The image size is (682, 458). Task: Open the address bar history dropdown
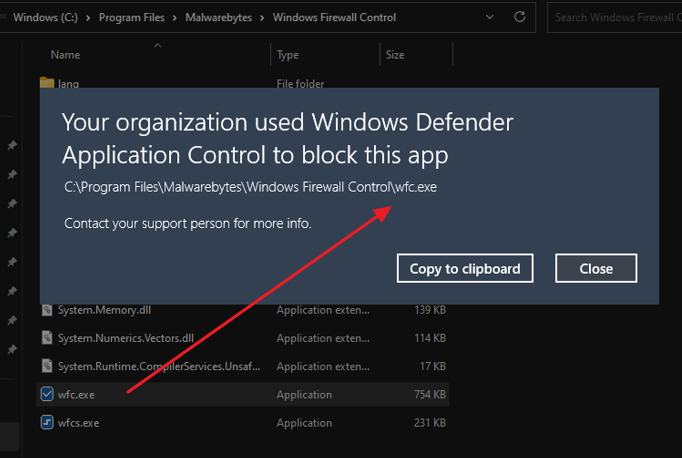click(490, 17)
